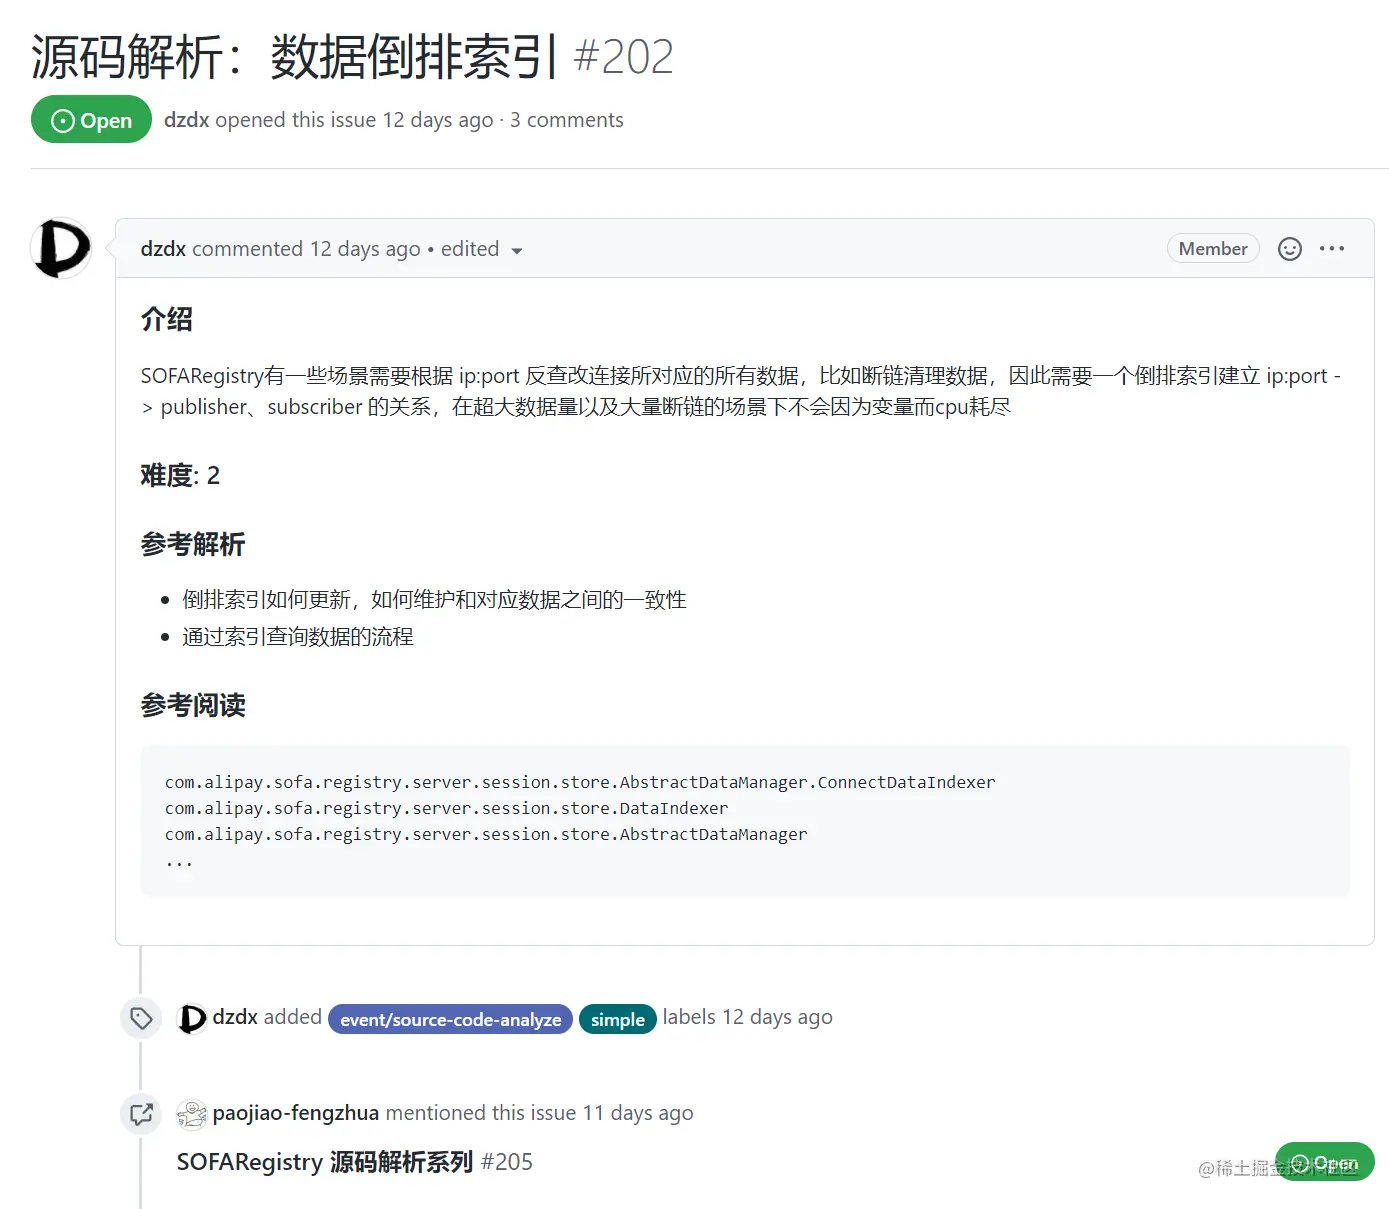Open dzdx link in labels added event
The image size is (1389, 1209).
[x=235, y=1017]
